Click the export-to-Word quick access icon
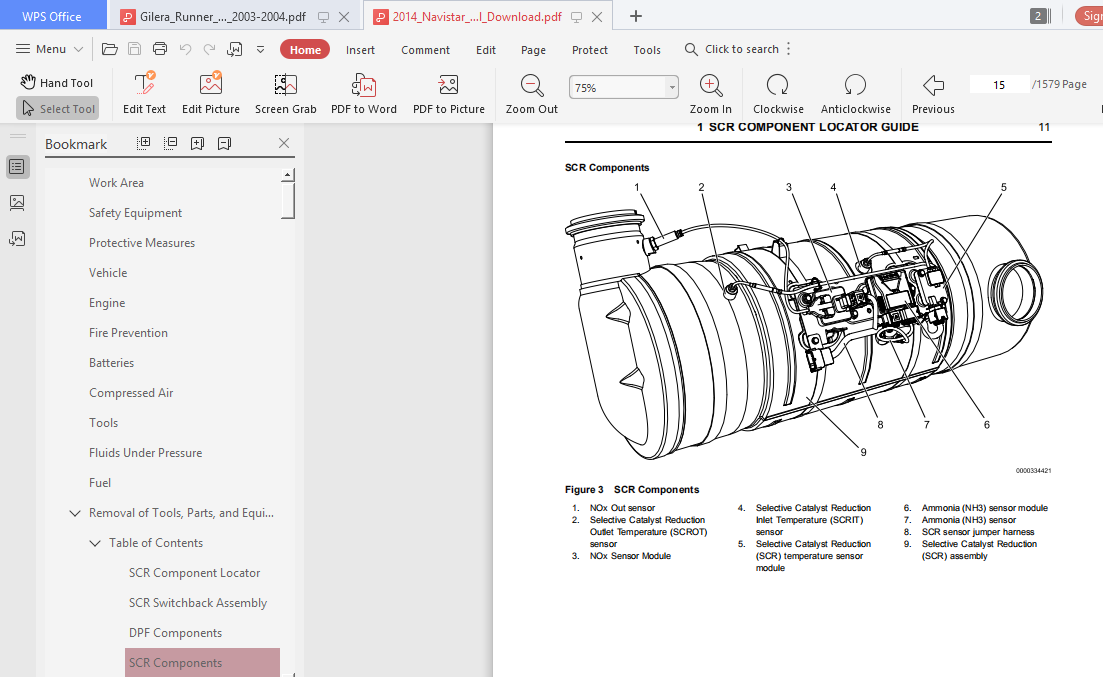Image resolution: width=1103 pixels, height=677 pixels. (235, 49)
